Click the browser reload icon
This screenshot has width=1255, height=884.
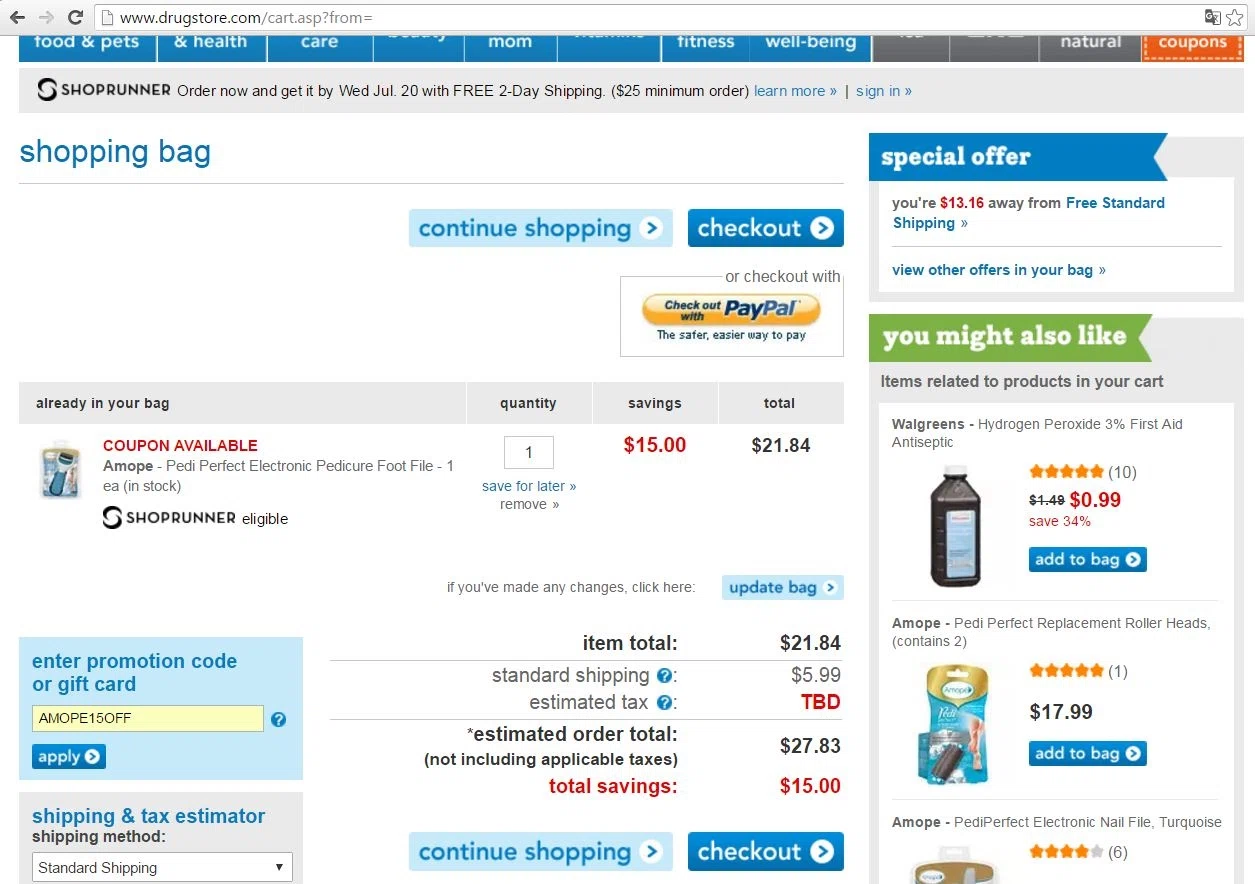(x=75, y=17)
